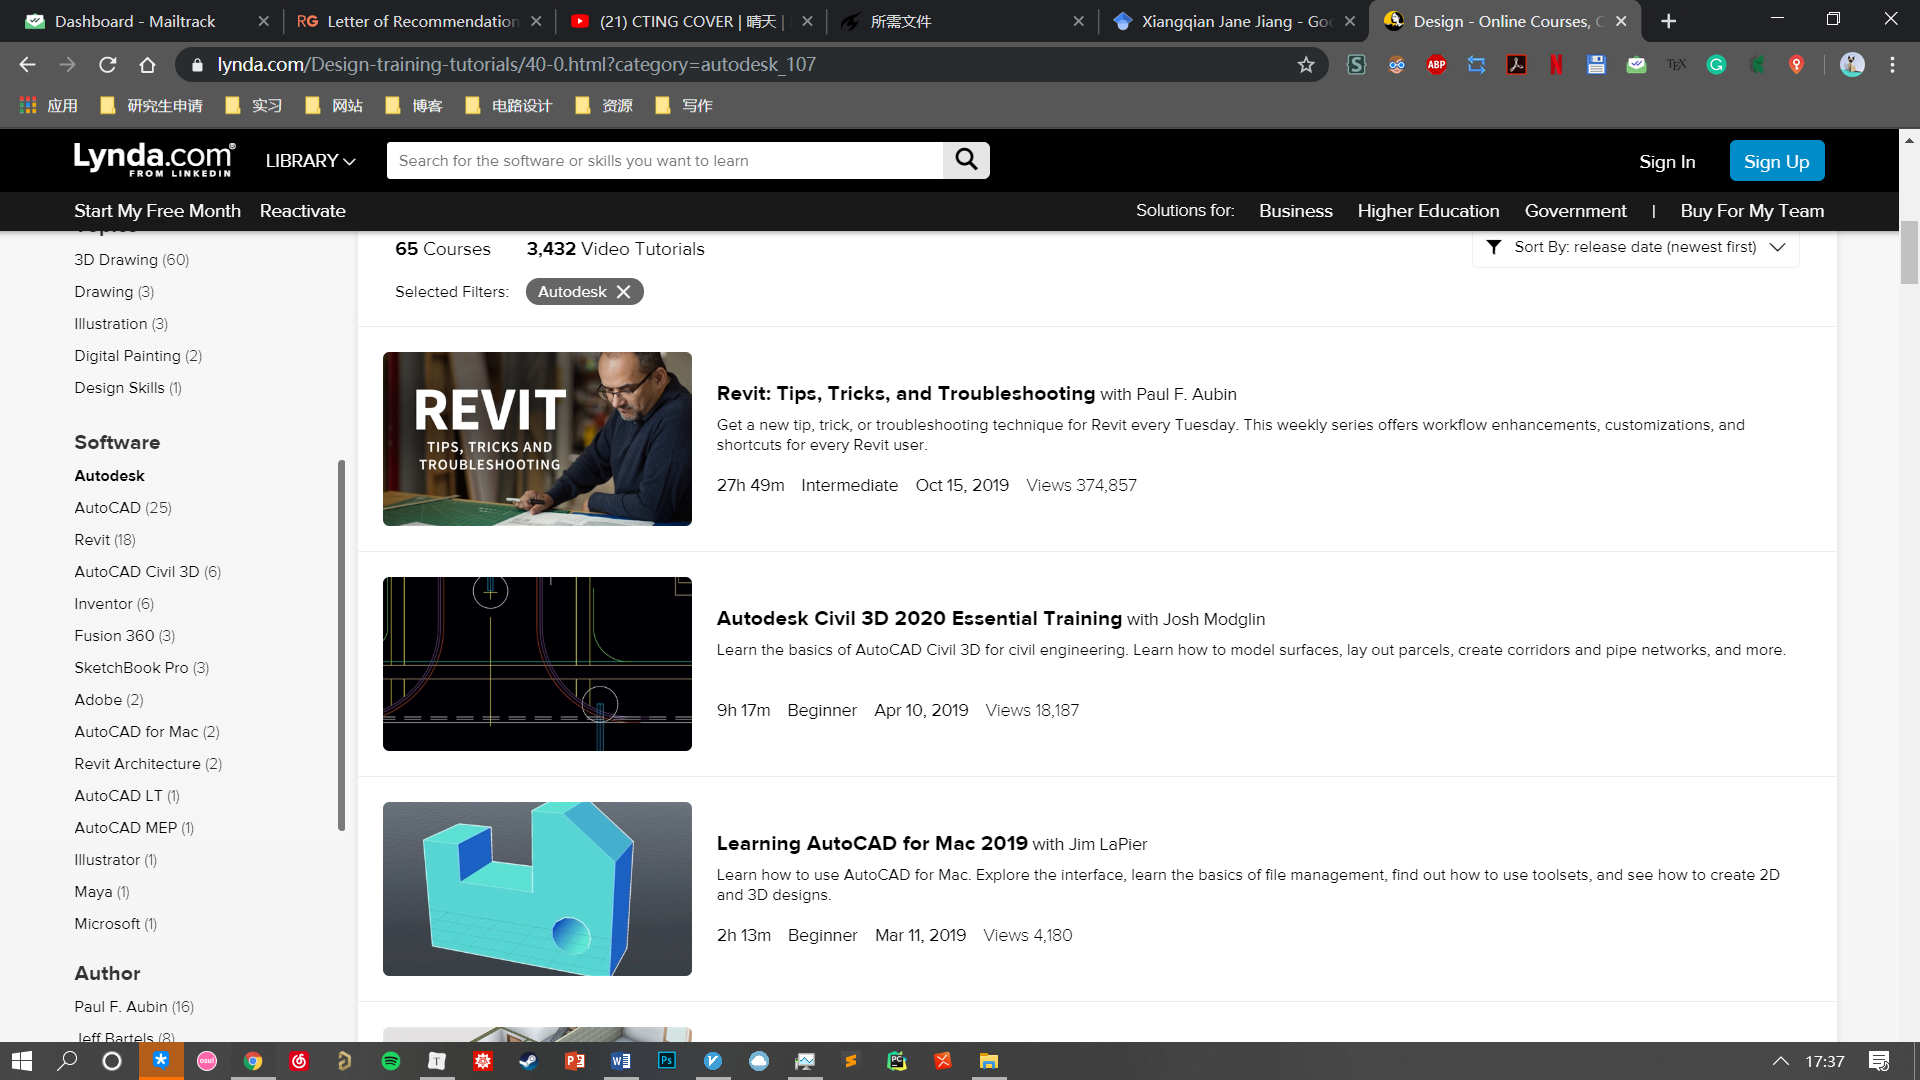Close the Design - Online Courses tab
1920x1080 pixels.
tap(1621, 21)
